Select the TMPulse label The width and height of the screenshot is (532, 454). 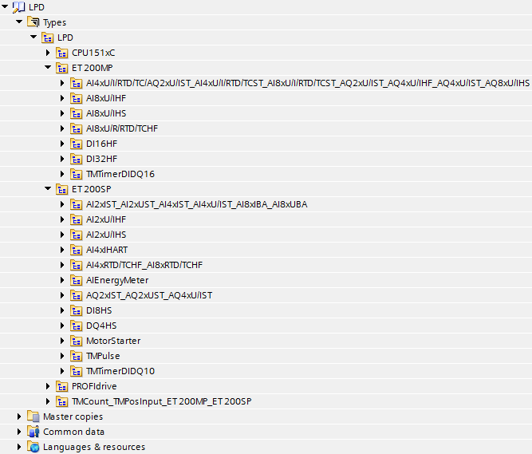(103, 356)
